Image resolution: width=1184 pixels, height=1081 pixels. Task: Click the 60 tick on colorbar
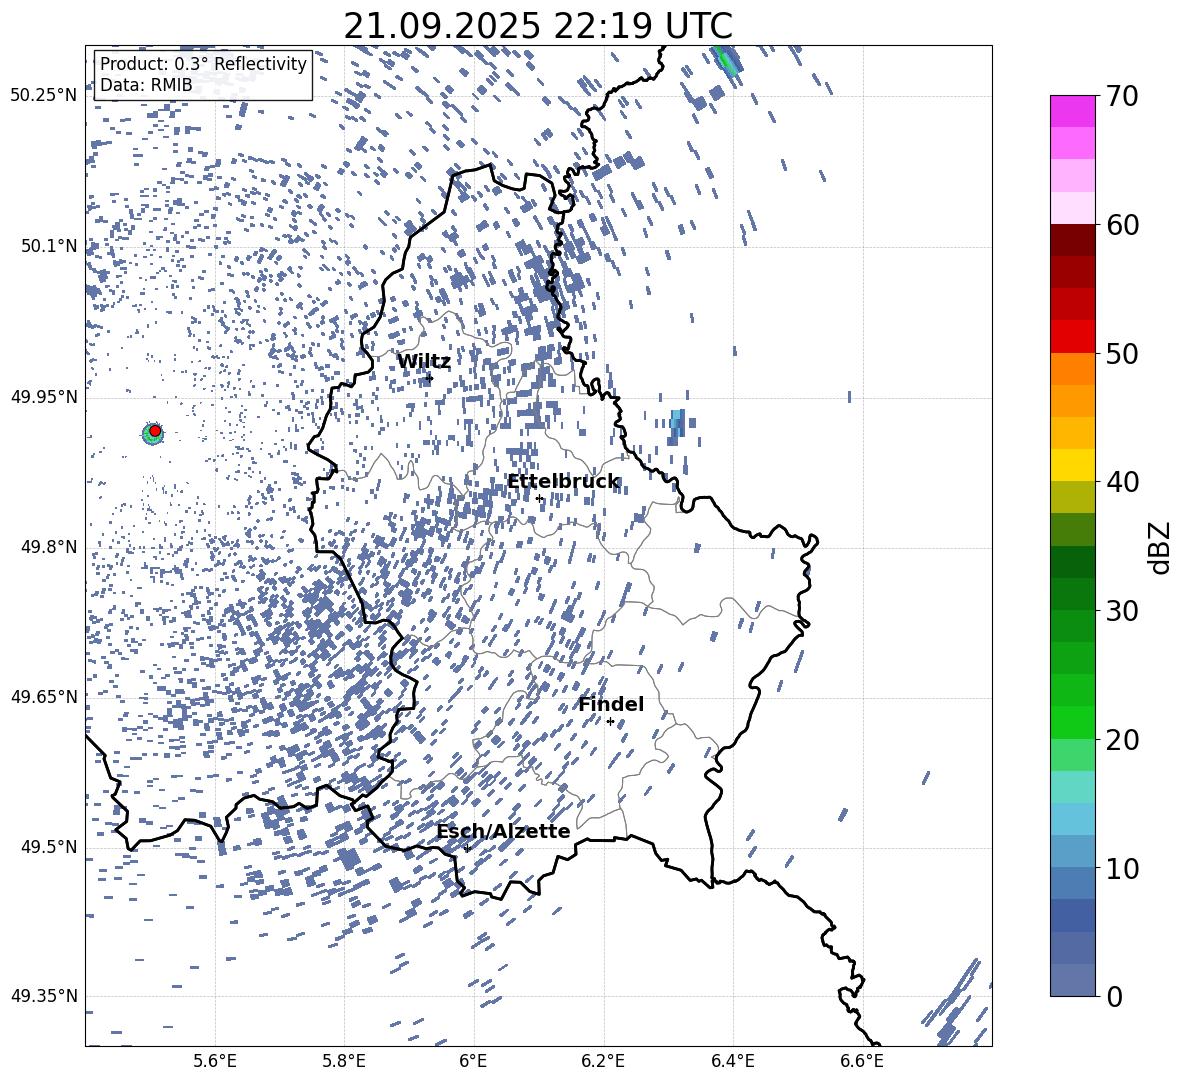click(x=1122, y=225)
